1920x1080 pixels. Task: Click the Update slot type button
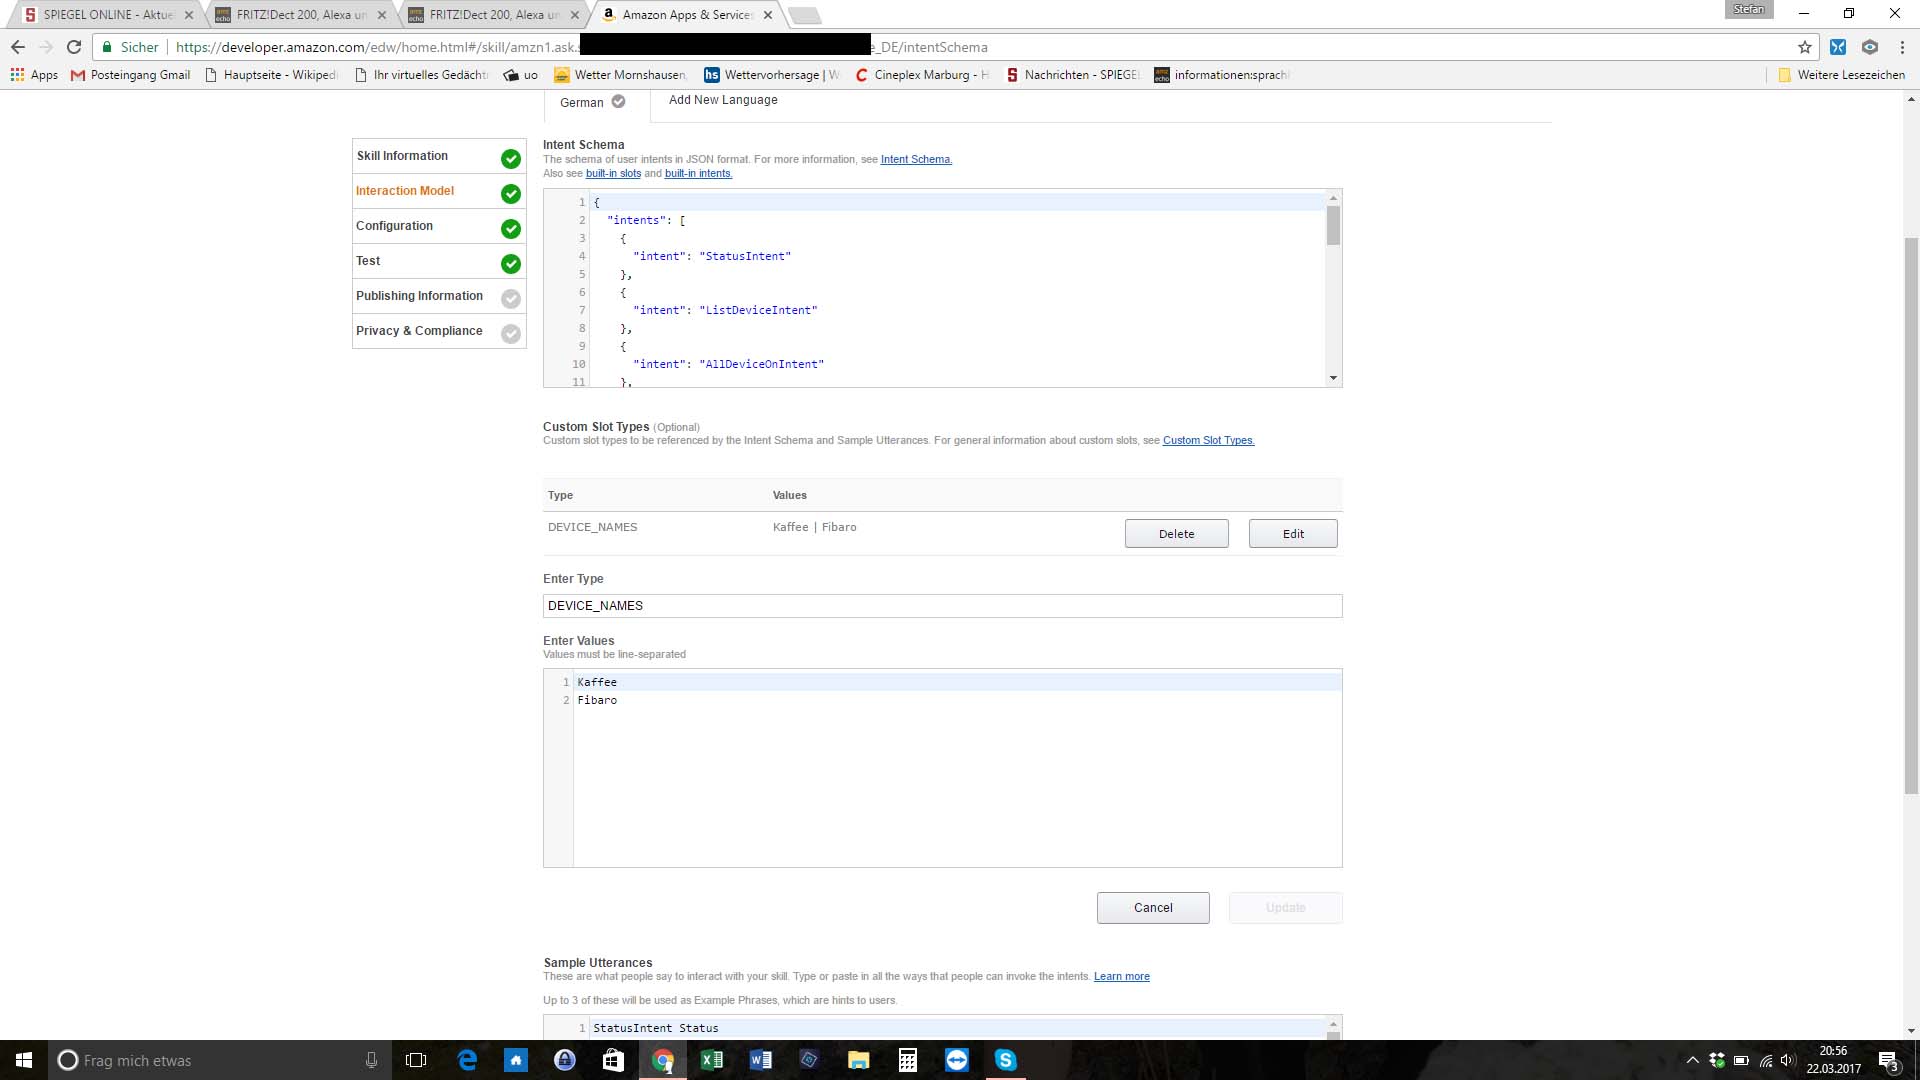(1286, 908)
